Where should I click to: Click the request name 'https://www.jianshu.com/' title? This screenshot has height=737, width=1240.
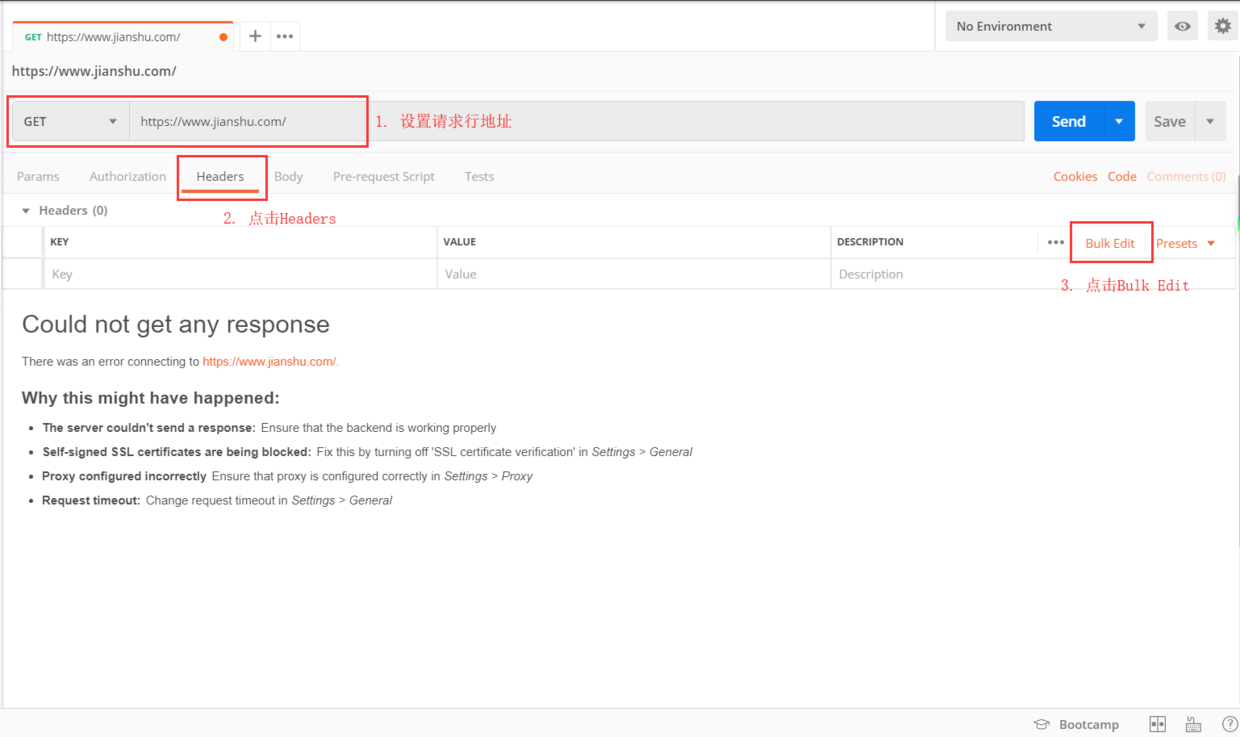[x=94, y=71]
